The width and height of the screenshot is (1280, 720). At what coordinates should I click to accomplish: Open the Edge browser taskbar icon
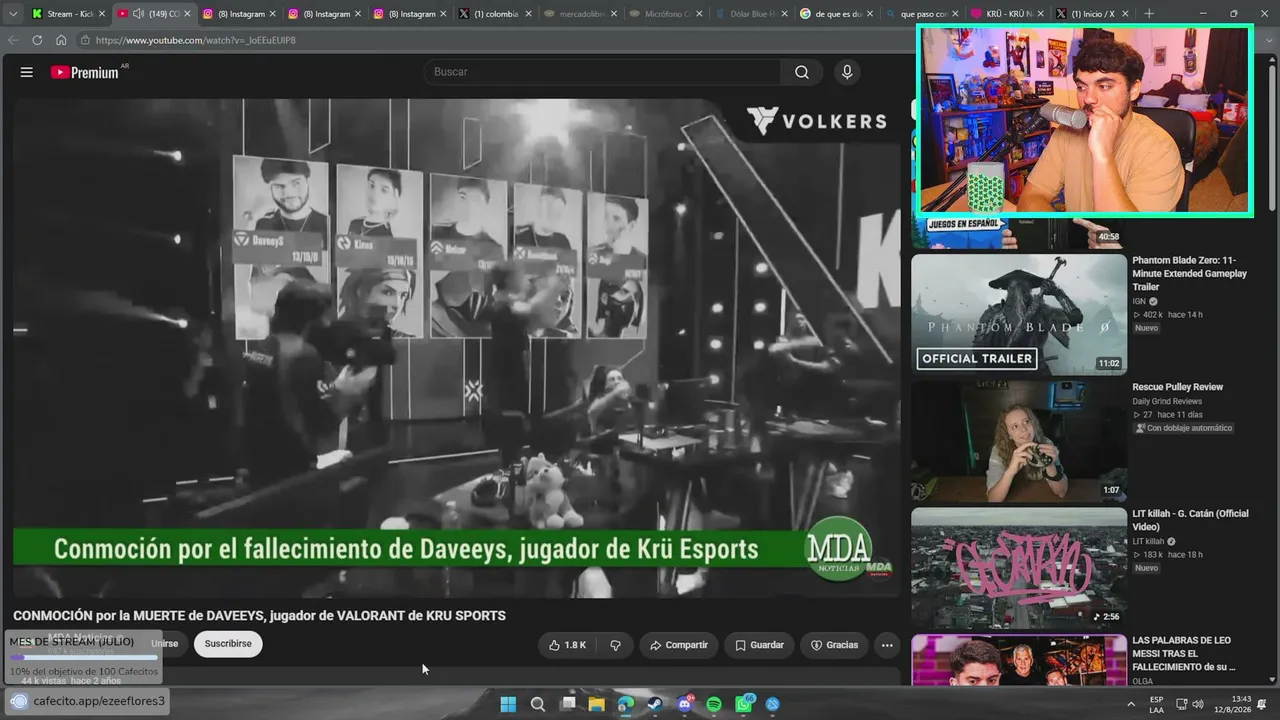point(626,704)
